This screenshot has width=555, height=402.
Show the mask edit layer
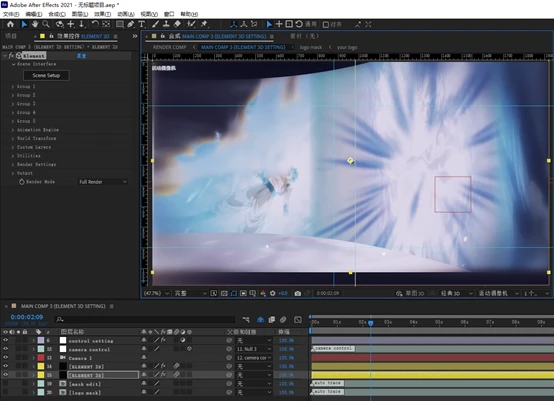(x=6, y=384)
